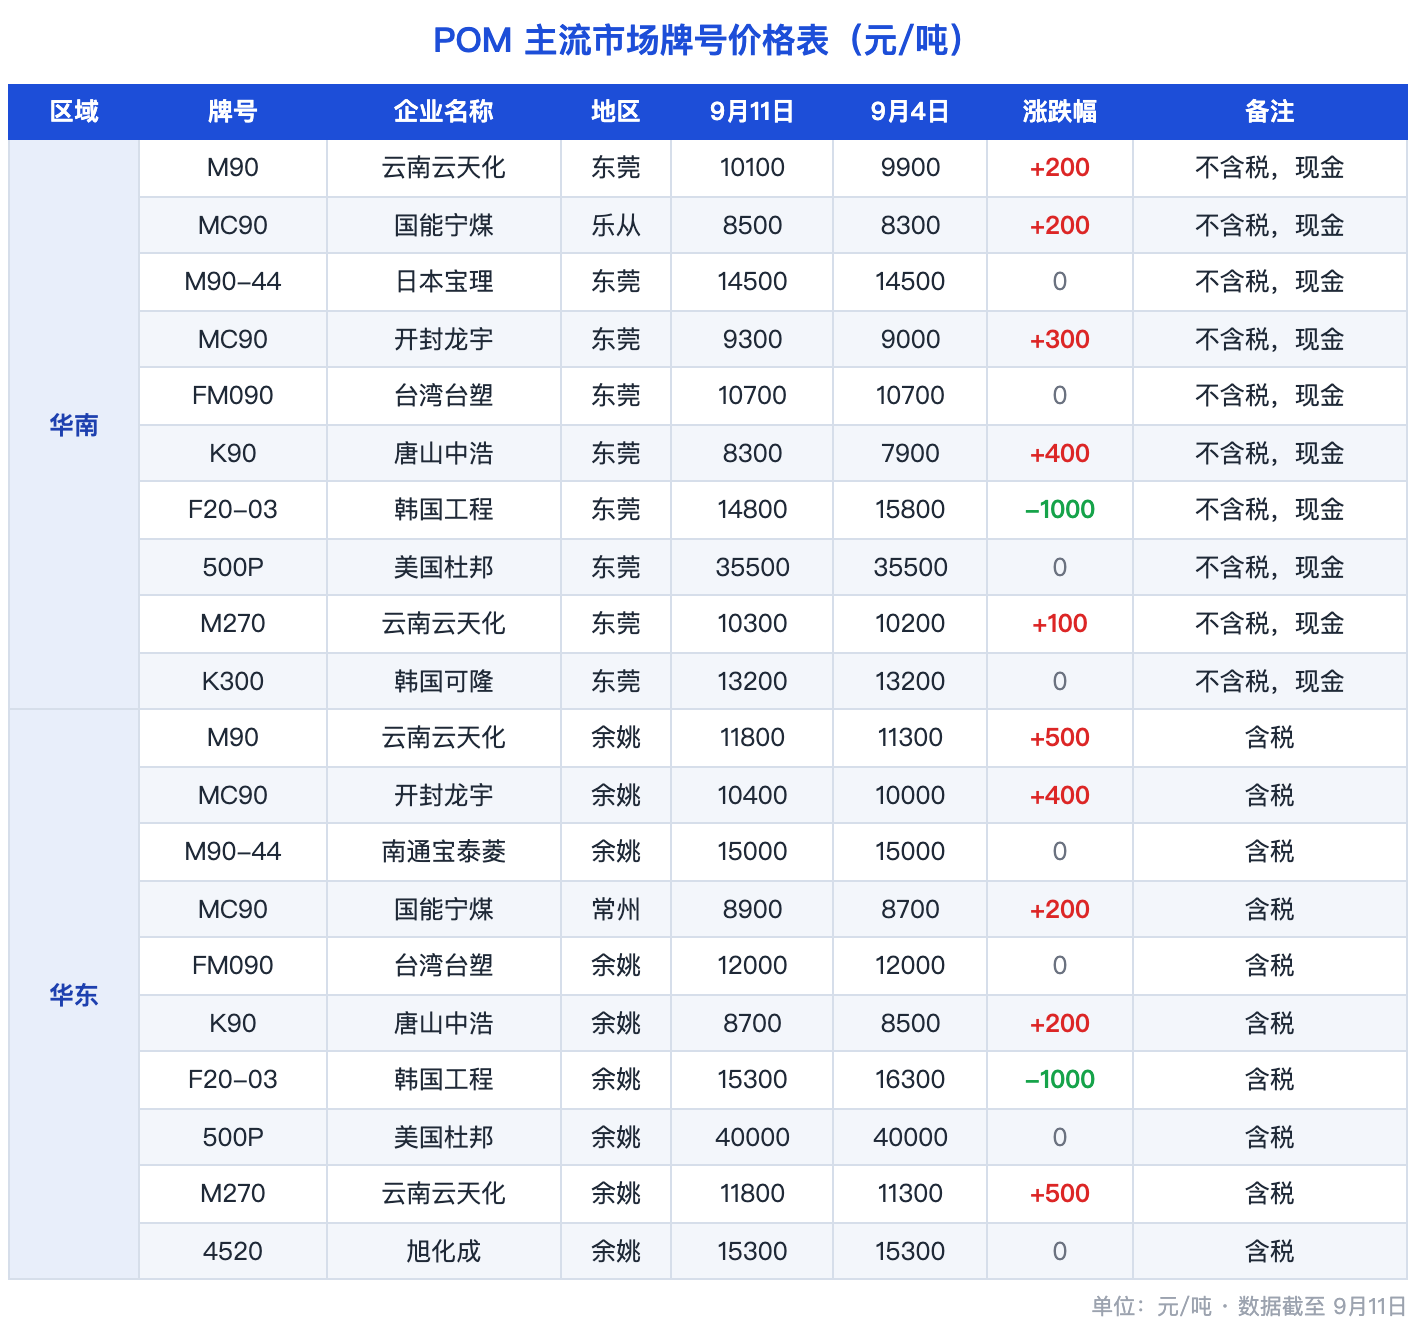The height and width of the screenshot is (1336, 1416).
Task: Select the '牌号' column header
Action: [233, 111]
